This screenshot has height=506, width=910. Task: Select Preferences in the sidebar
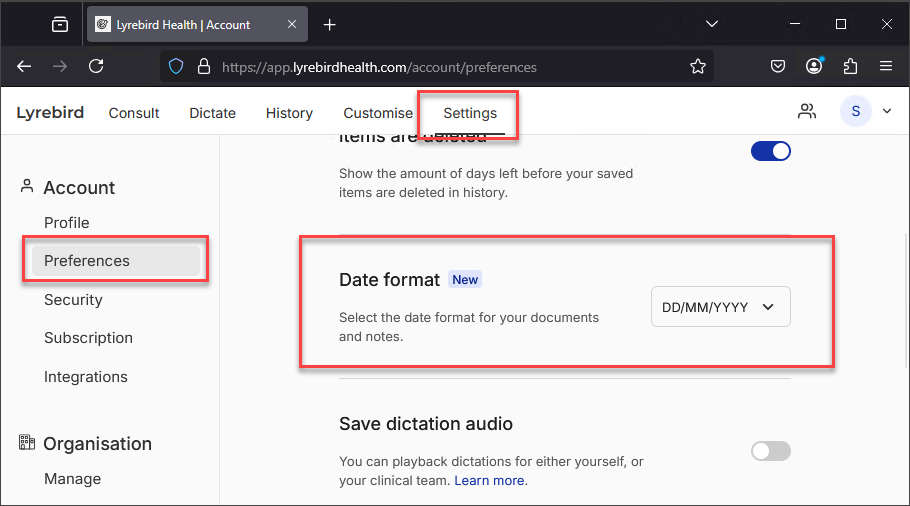pyautogui.click(x=116, y=261)
